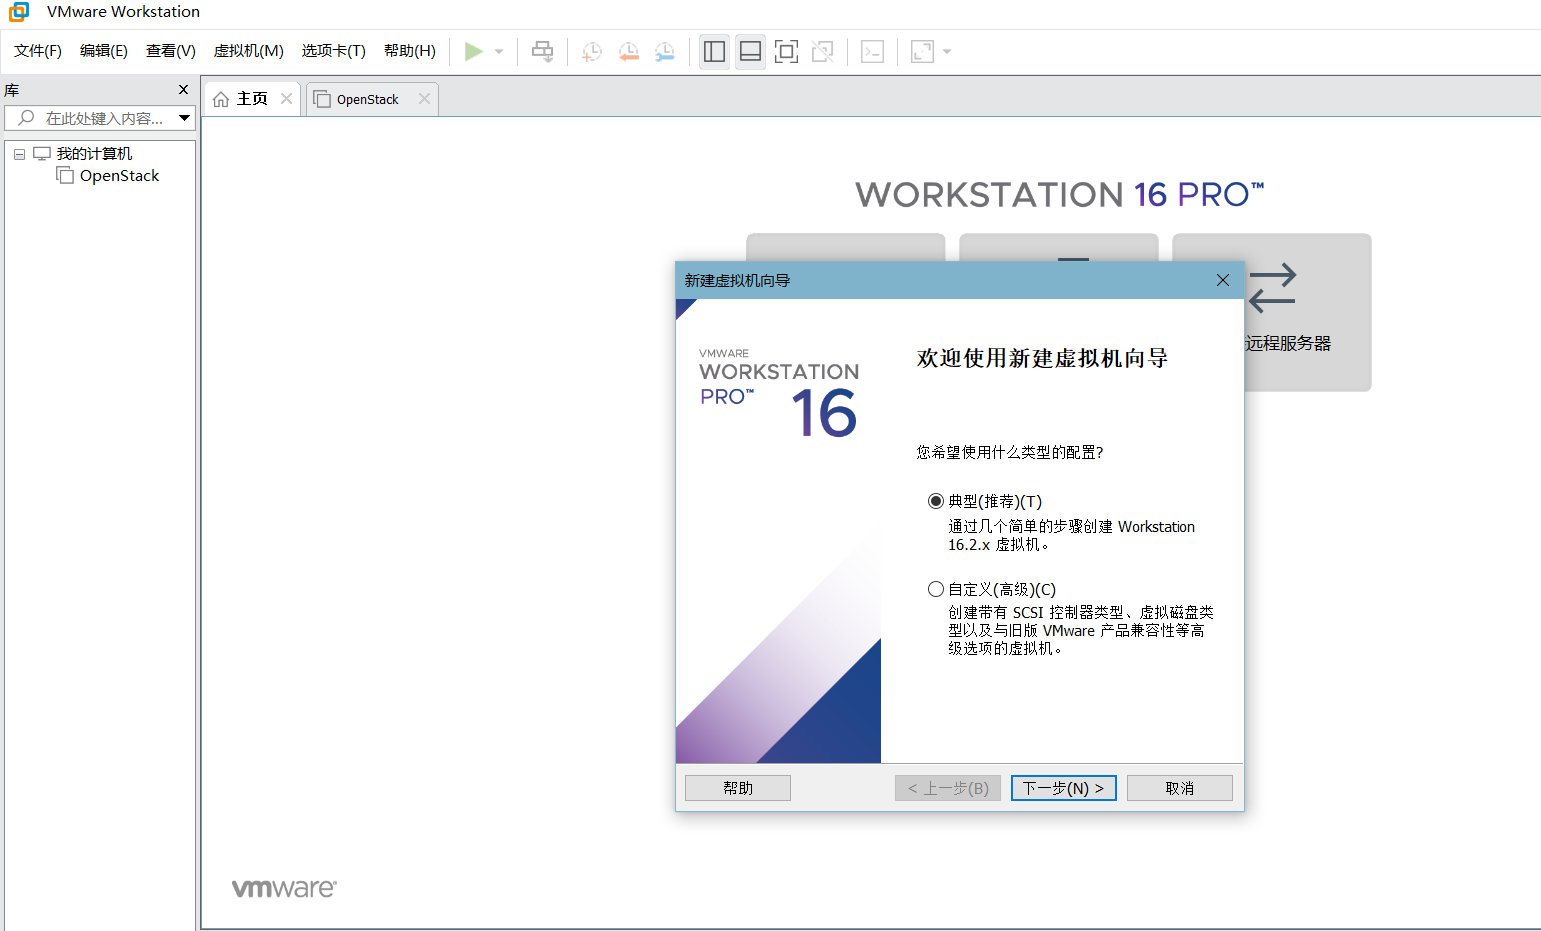1541x931 pixels.
Task: Open the 虚拟机(M) menu
Action: [x=249, y=51]
